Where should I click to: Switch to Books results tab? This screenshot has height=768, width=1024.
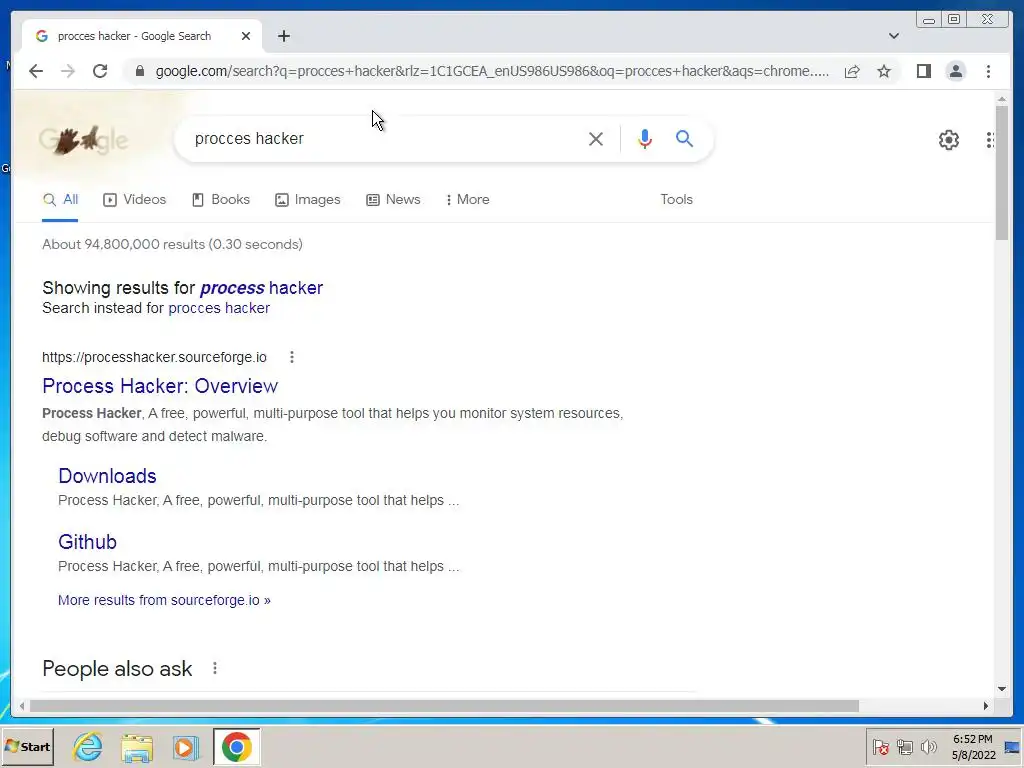(x=221, y=200)
